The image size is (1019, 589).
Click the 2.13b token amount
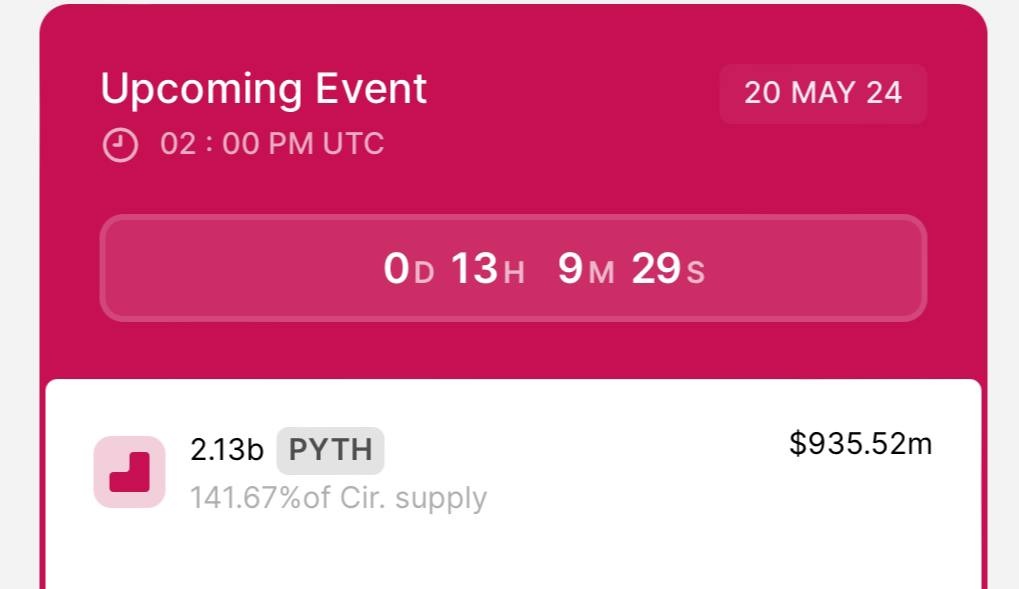click(x=227, y=450)
